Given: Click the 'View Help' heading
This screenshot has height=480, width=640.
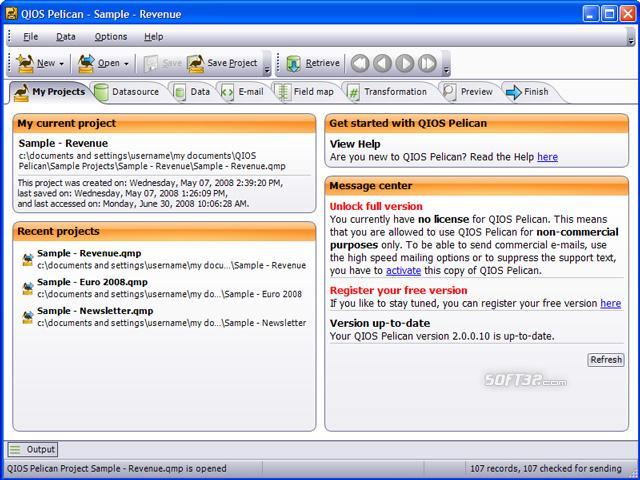Looking at the screenshot, I should point(355,144).
